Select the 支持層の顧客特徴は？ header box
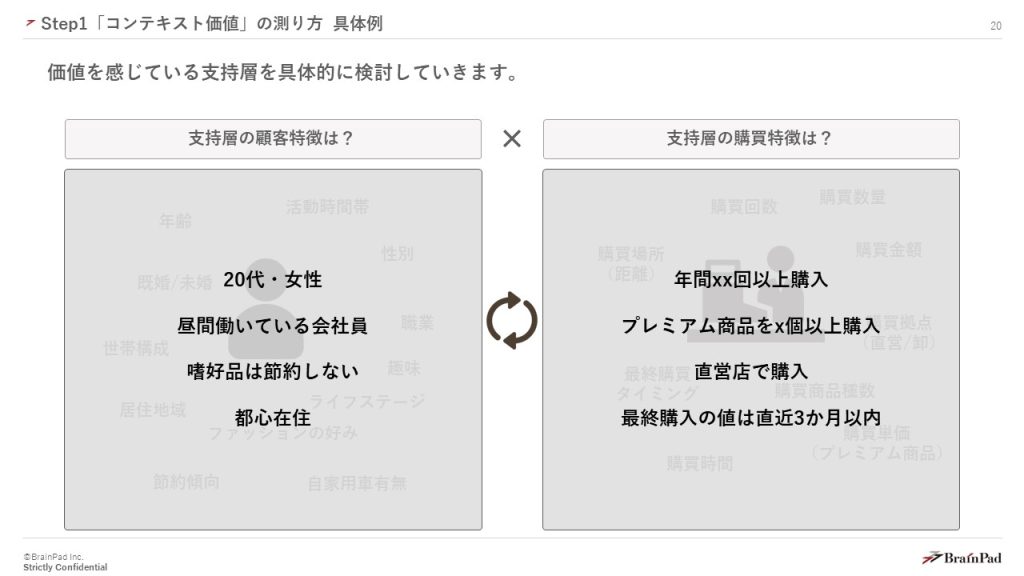Image resolution: width=1024 pixels, height=576 pixels. coord(272,139)
